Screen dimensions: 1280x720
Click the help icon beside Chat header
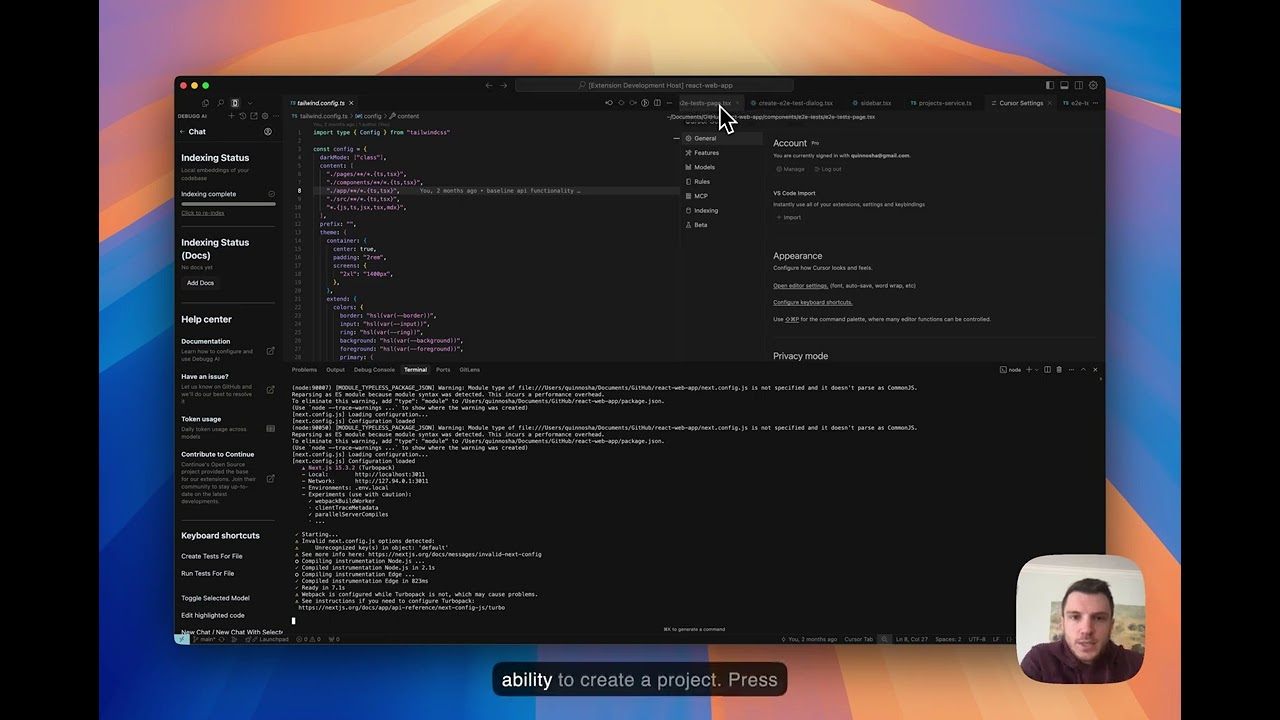[x=267, y=132]
